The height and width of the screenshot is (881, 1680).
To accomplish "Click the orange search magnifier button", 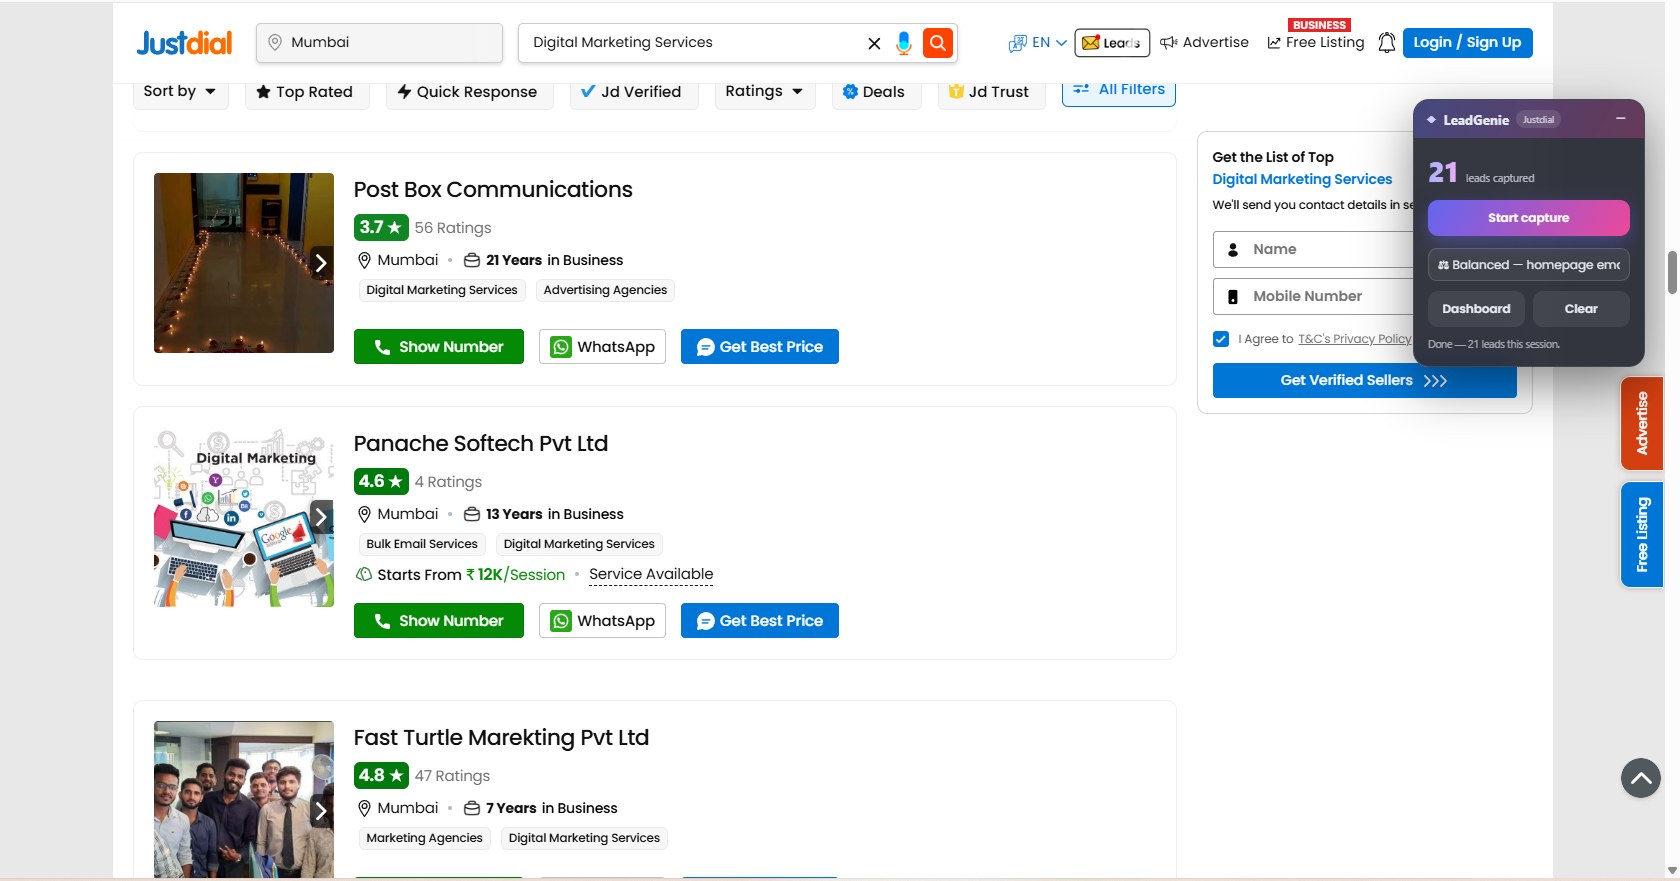I will point(938,42).
